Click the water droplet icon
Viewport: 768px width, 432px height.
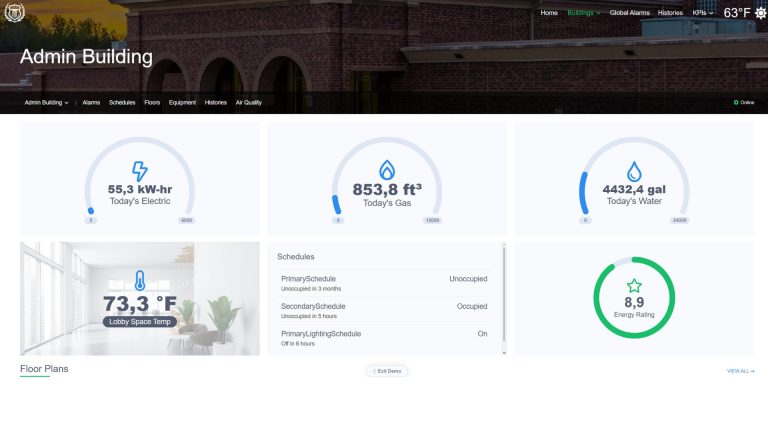point(634,171)
